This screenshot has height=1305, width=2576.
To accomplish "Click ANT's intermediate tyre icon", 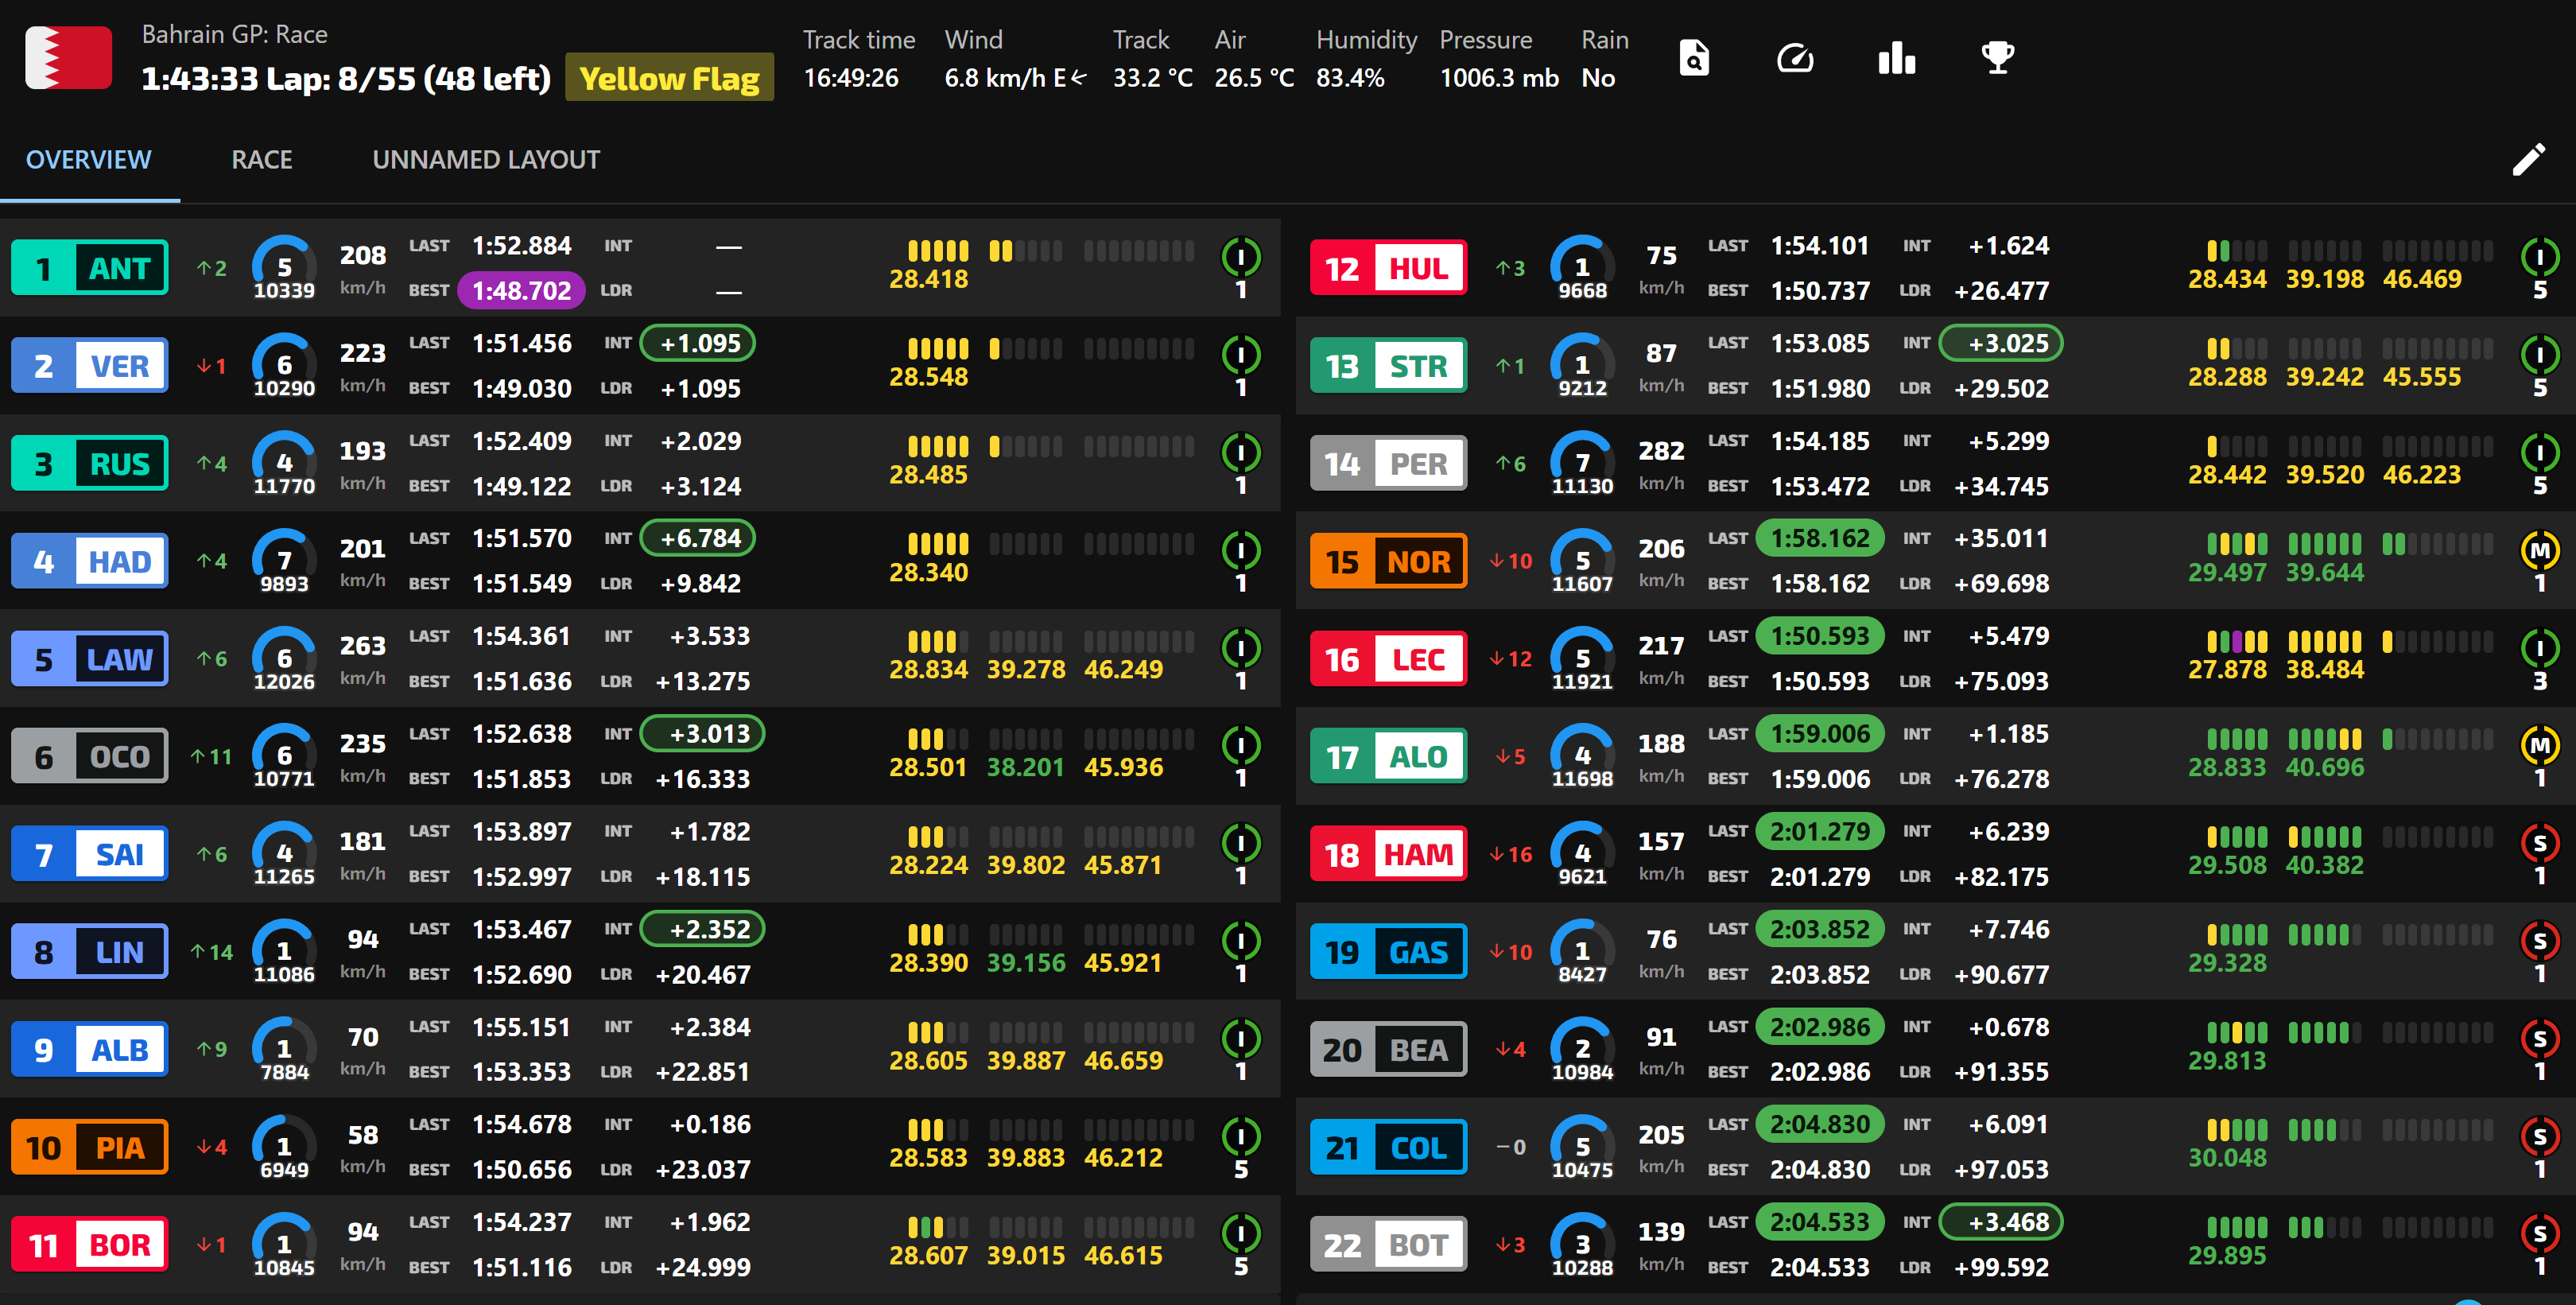I will point(1241,257).
